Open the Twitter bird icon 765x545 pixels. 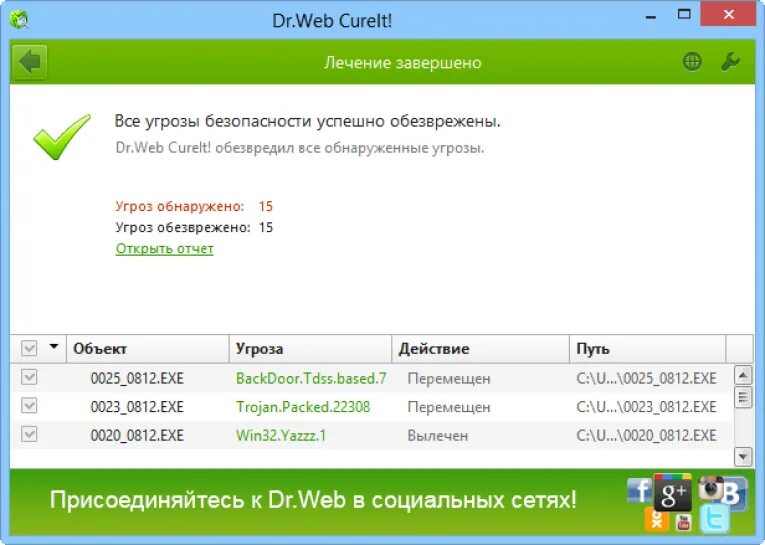pos(715,519)
